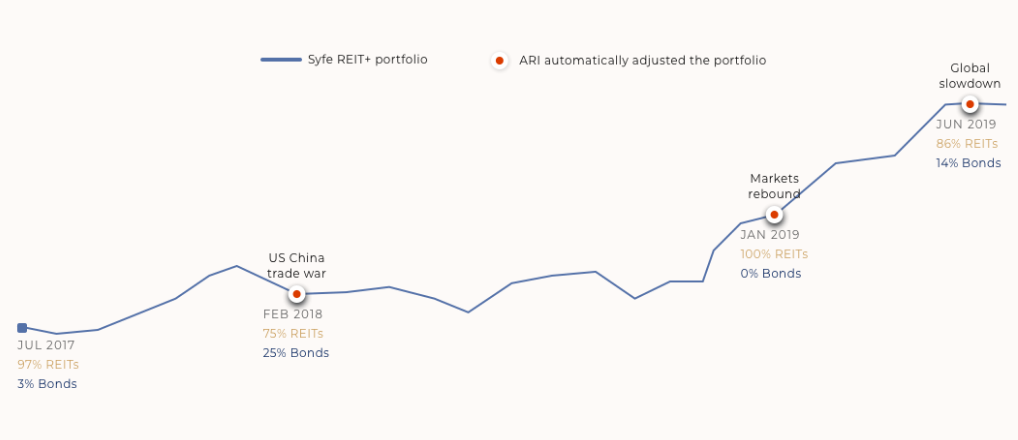Screen dimensions: 1018x440
Task: Click the 86% REITs allocation text
Action: (x=967, y=144)
